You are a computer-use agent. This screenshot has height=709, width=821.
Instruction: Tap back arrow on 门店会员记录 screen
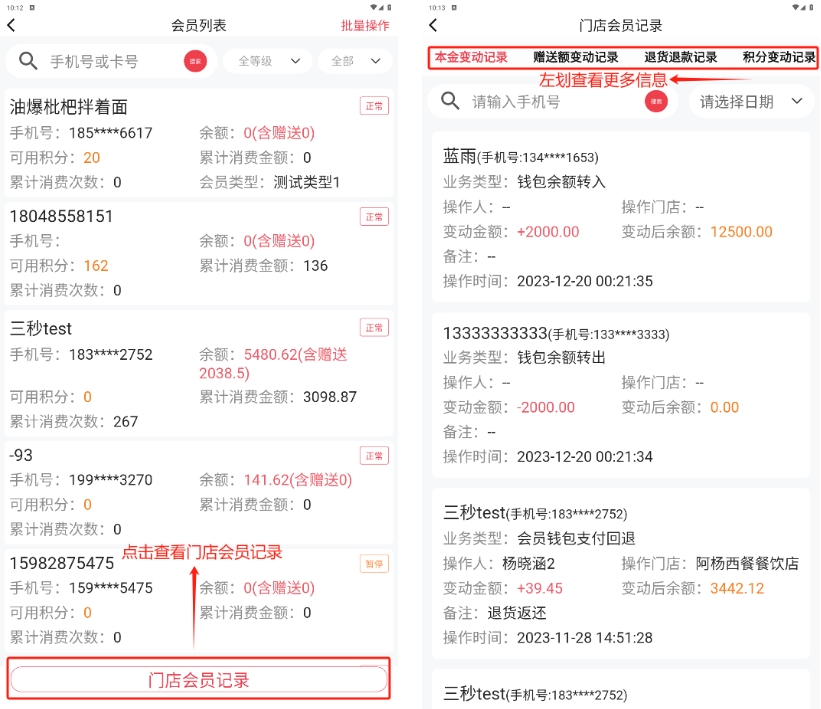click(433, 26)
